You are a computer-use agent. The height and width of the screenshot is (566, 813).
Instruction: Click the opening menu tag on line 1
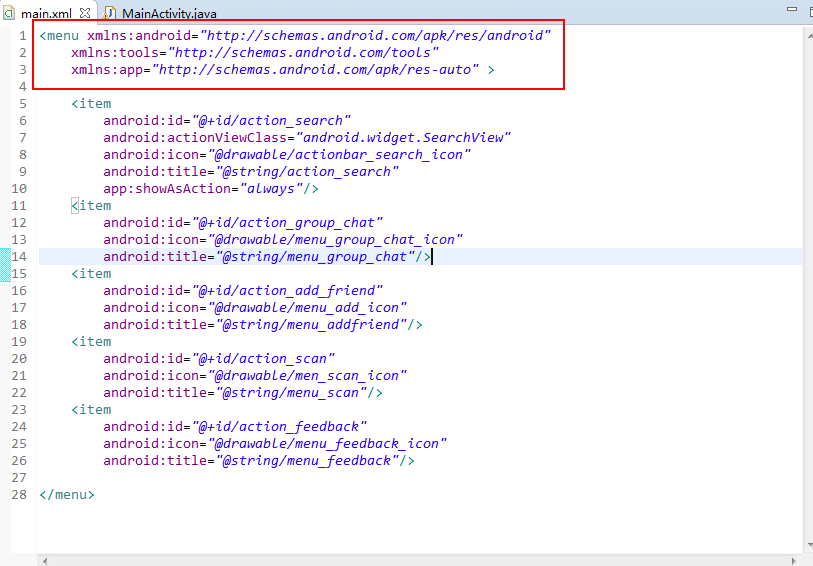(59, 36)
